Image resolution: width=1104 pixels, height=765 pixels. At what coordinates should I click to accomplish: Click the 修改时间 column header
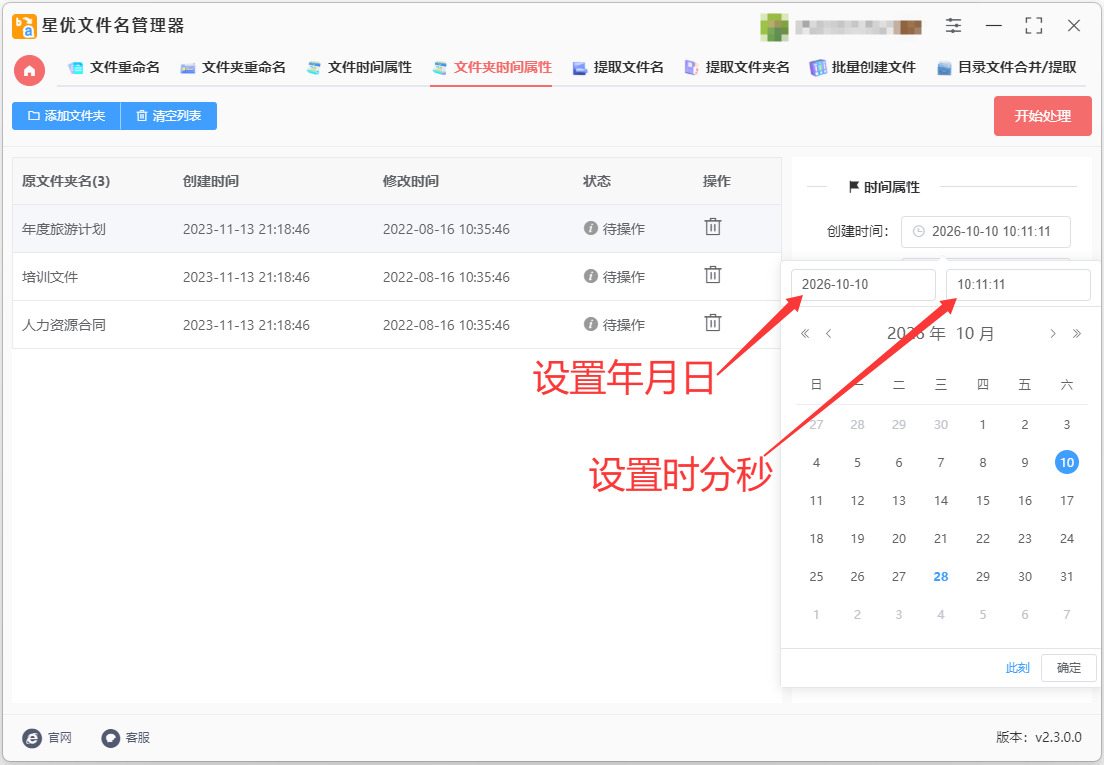pos(410,181)
